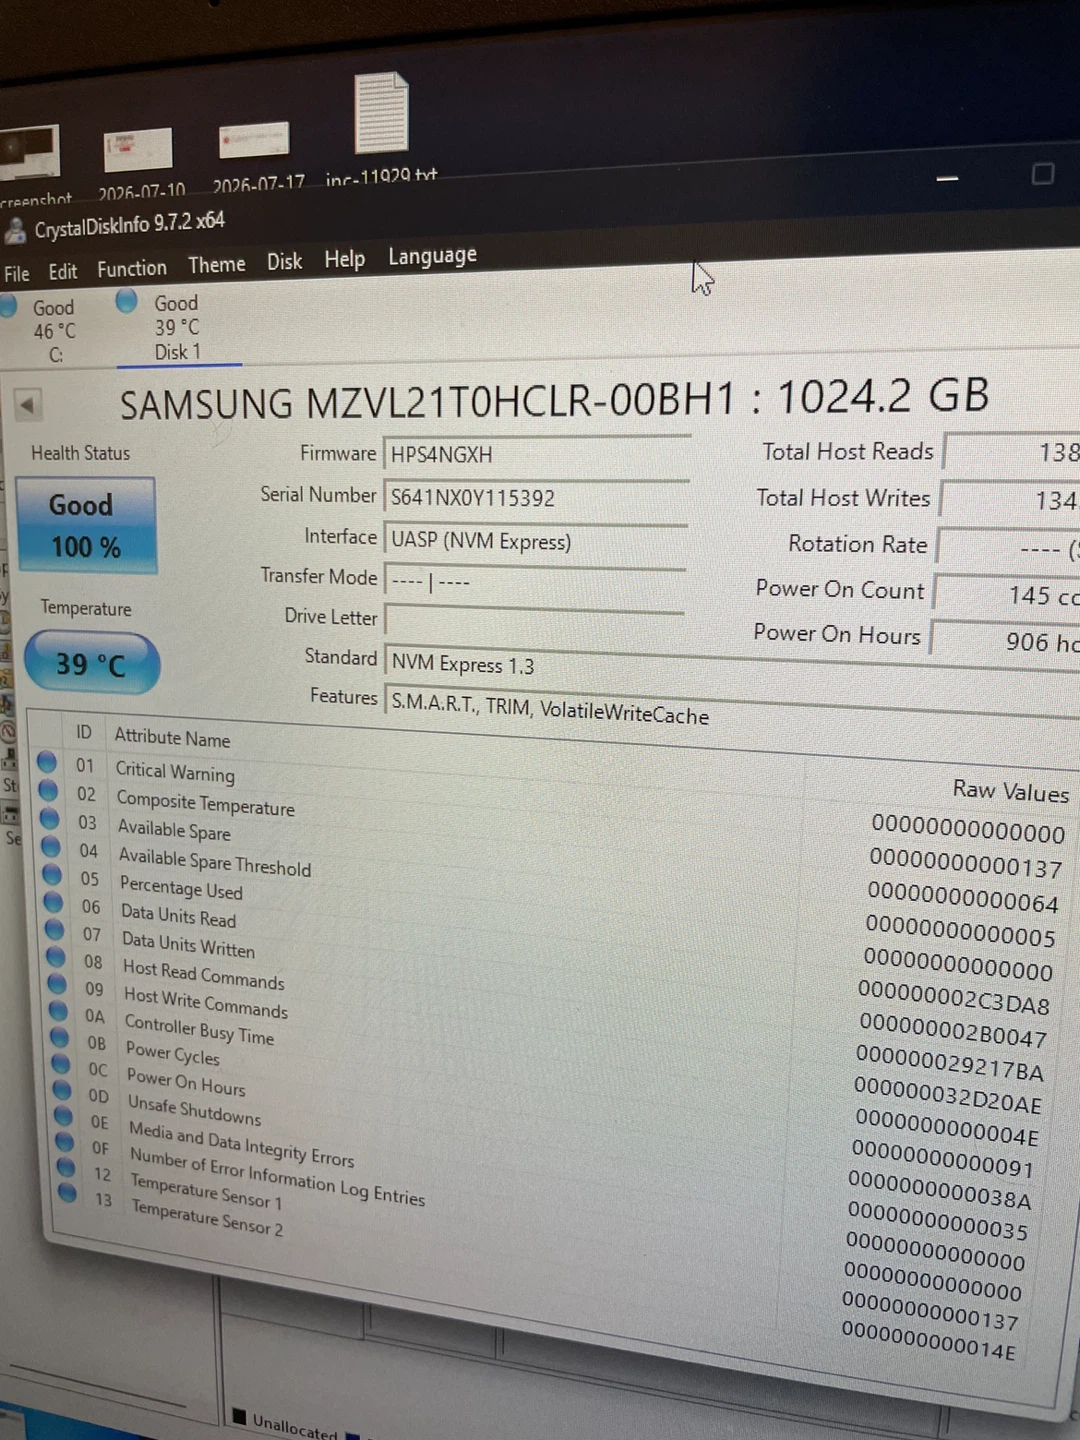
Task: Open the Language menu
Action: click(432, 256)
